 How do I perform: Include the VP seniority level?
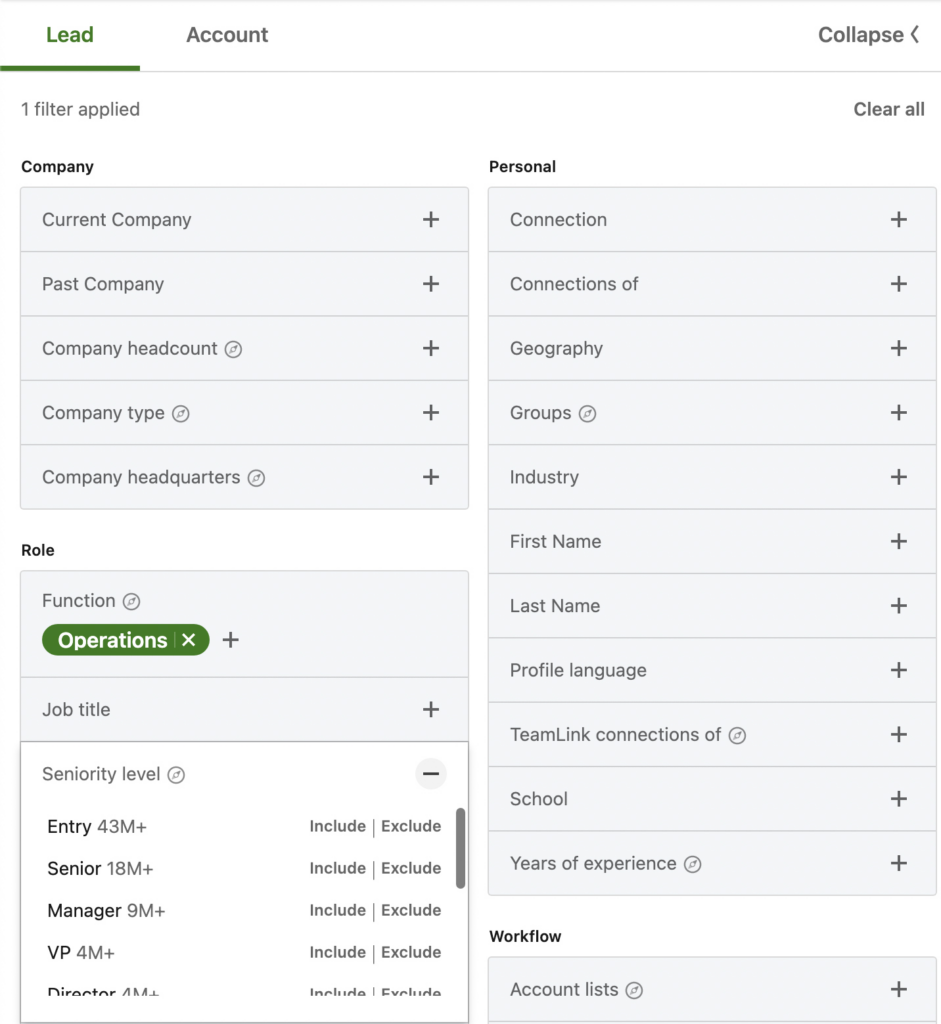[337, 952]
